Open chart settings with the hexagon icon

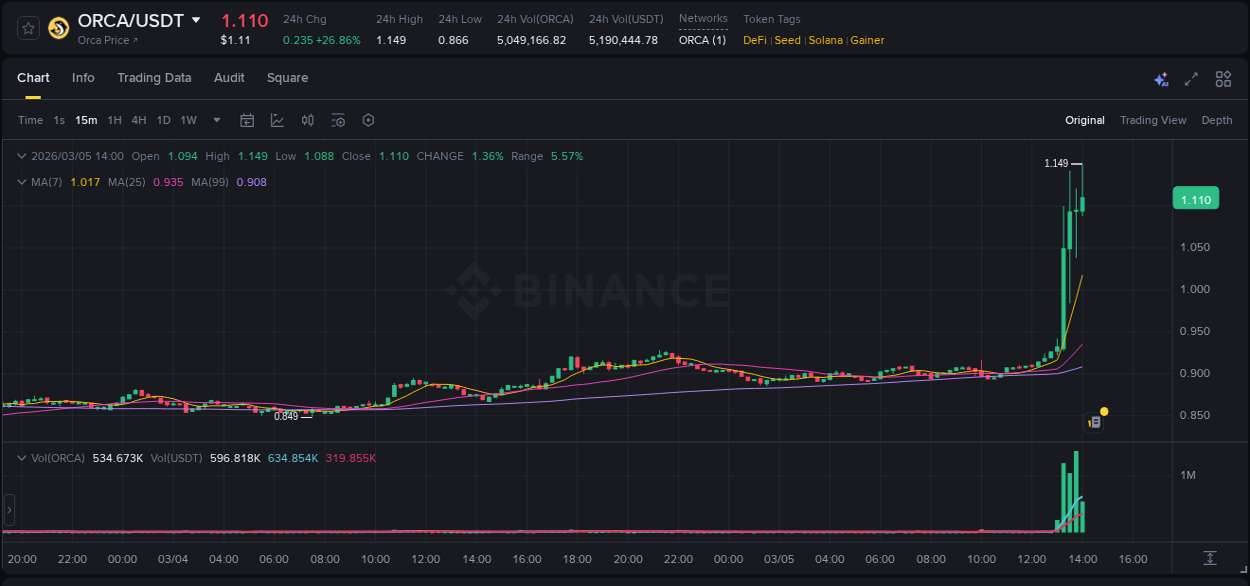coord(368,120)
